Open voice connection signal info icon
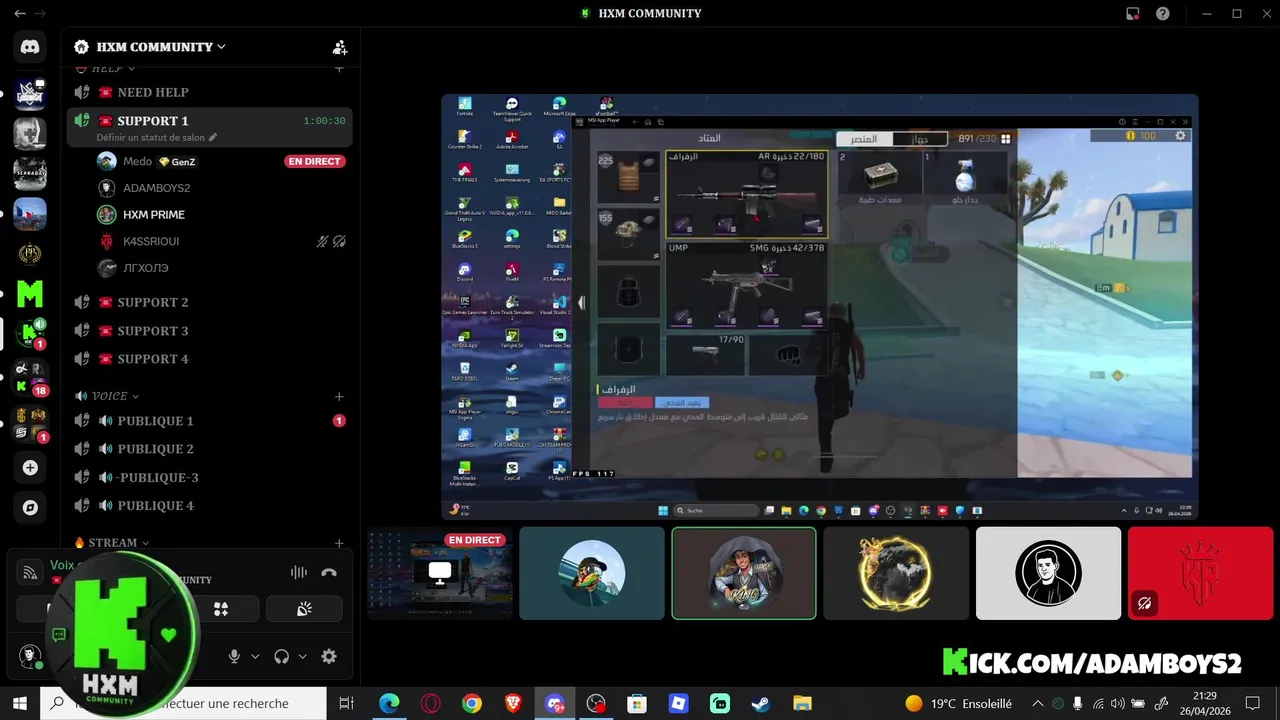Viewport: 1280px width, 720px height. (31, 572)
